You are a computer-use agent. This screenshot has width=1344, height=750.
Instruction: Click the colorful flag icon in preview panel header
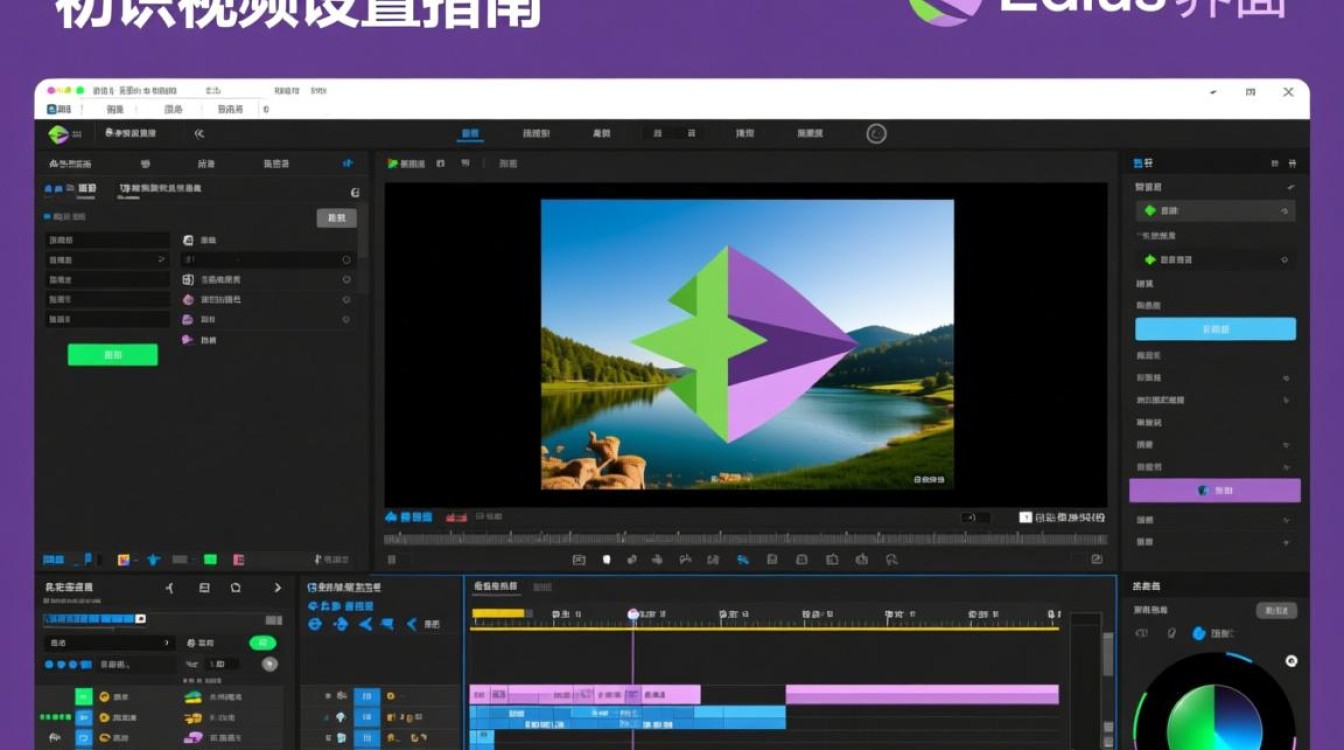click(393, 163)
